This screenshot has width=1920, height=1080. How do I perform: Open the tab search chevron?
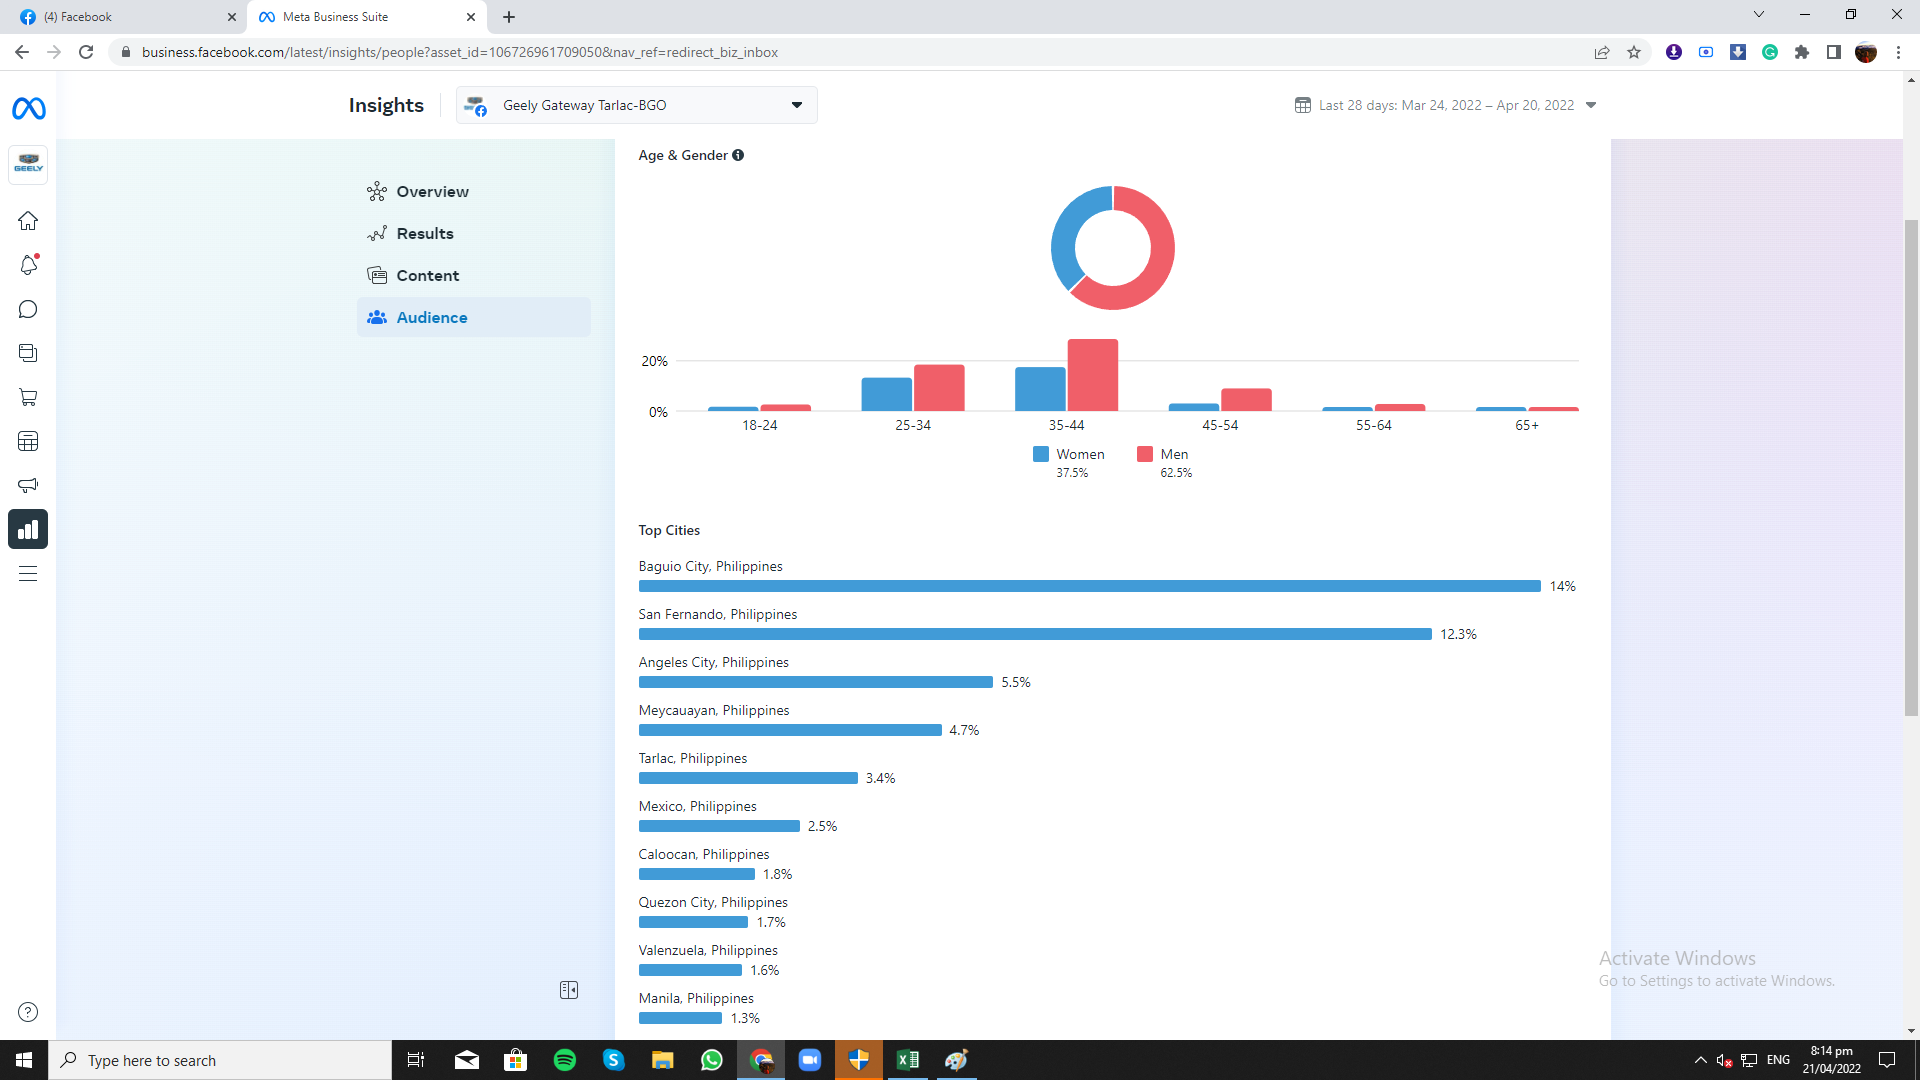1759,15
